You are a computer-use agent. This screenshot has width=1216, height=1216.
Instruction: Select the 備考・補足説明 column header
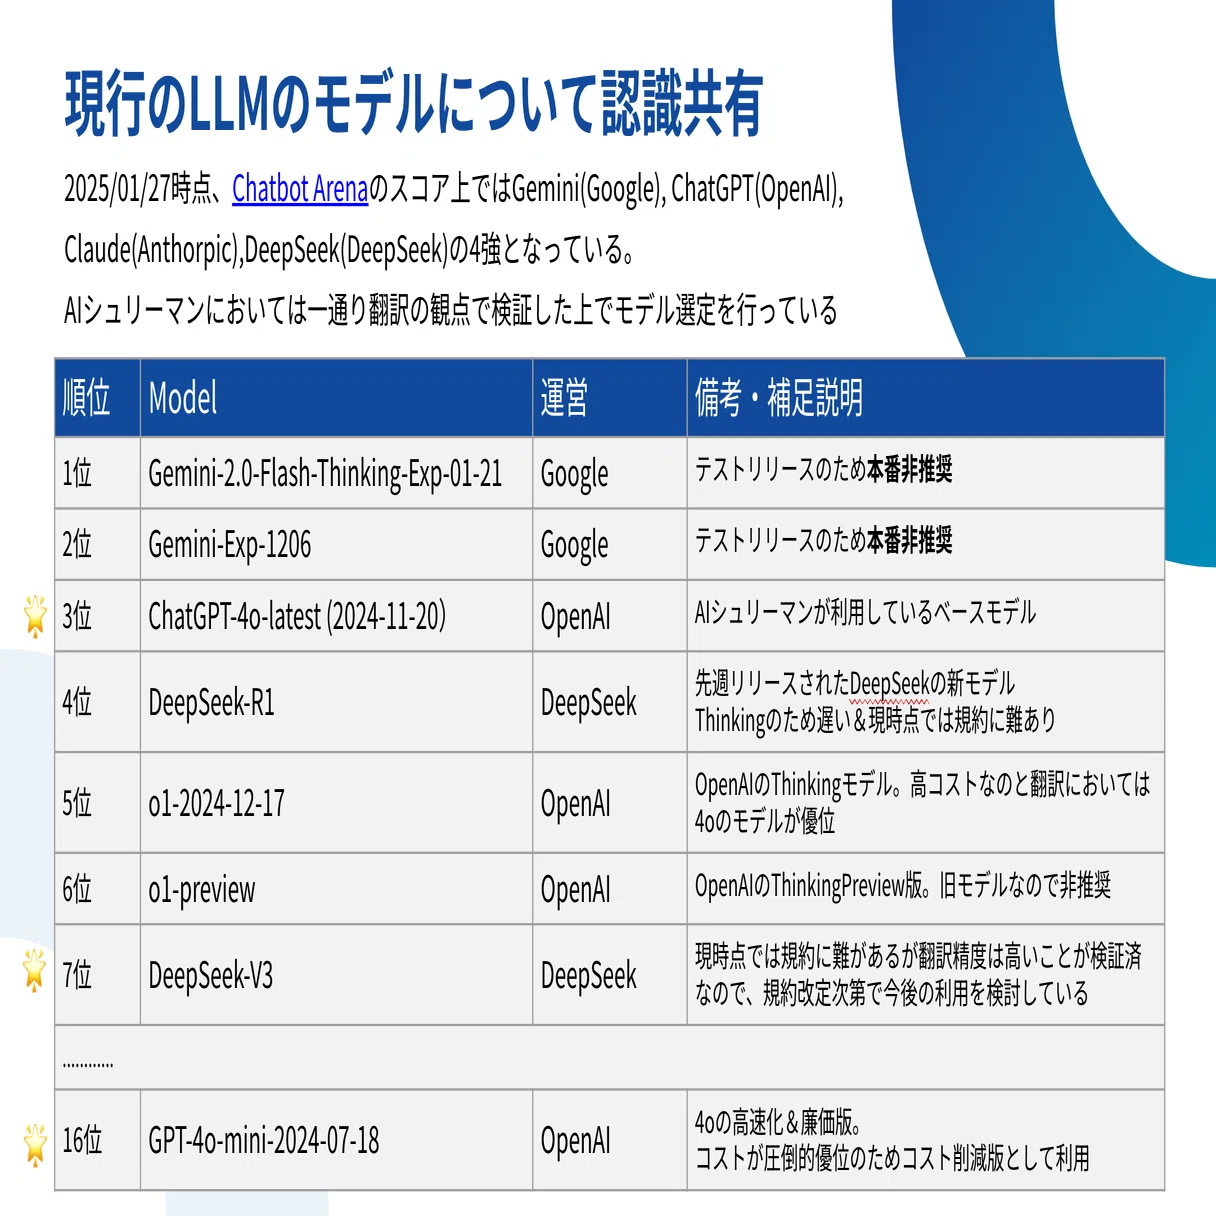tap(926, 397)
